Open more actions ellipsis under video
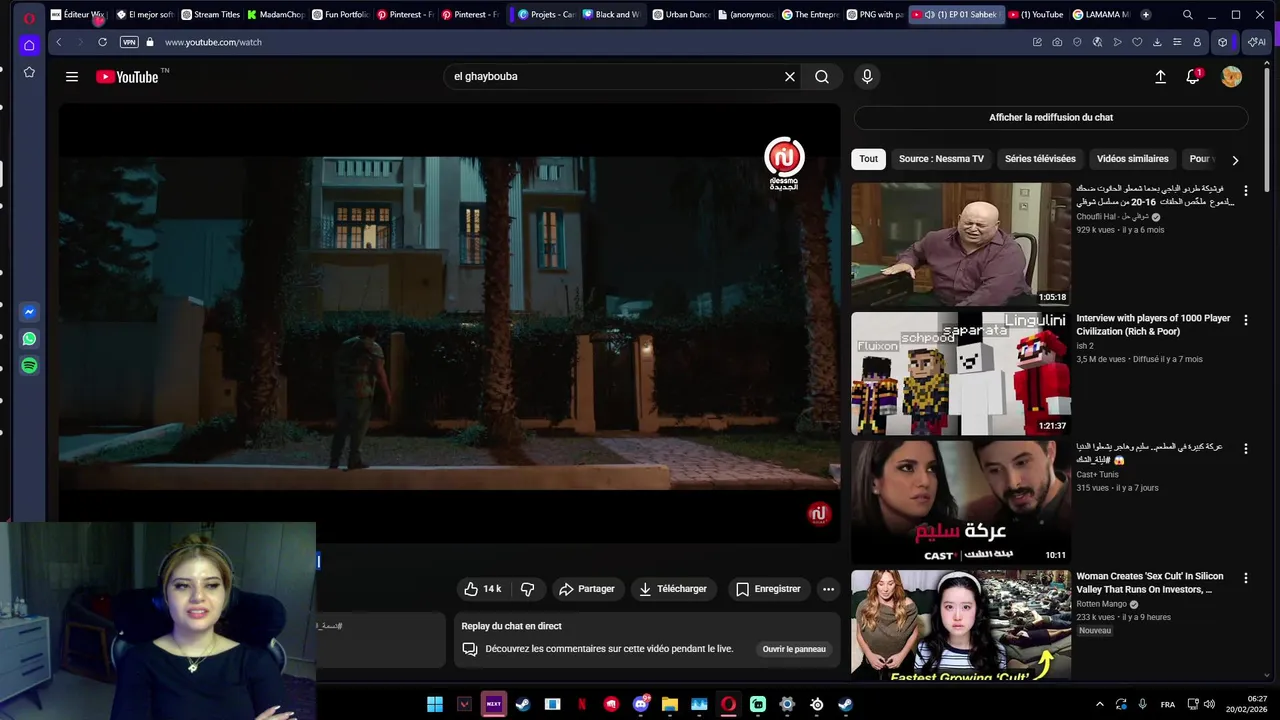Screen dimensions: 1280x720 [x=828, y=589]
